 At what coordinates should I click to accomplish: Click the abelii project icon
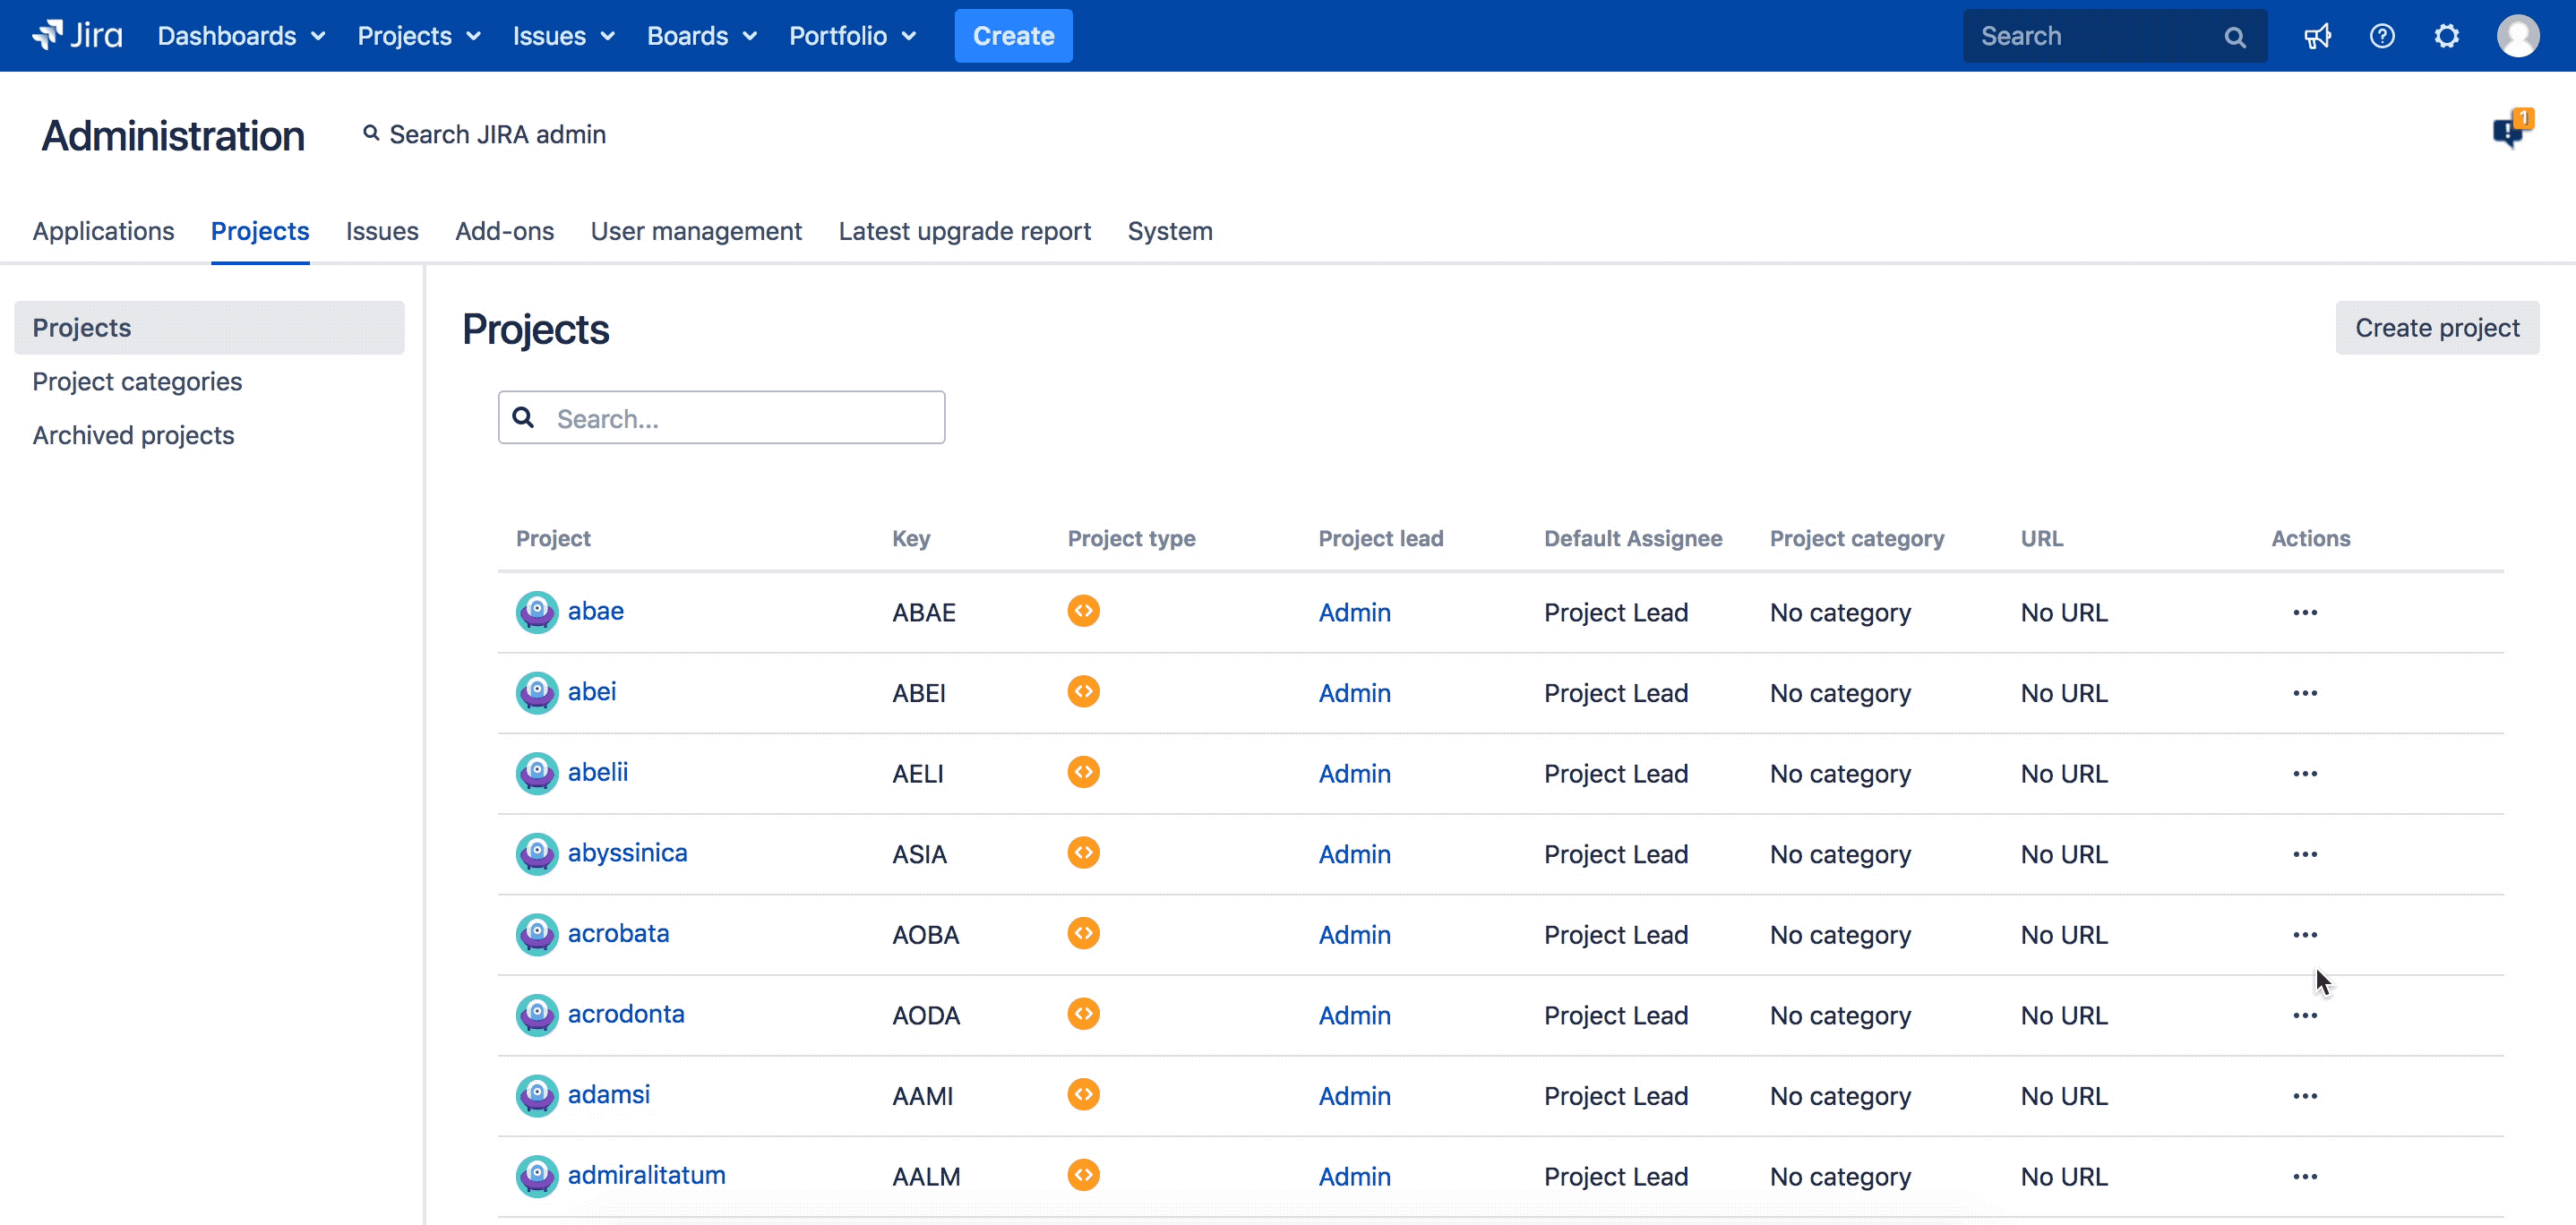tap(534, 772)
